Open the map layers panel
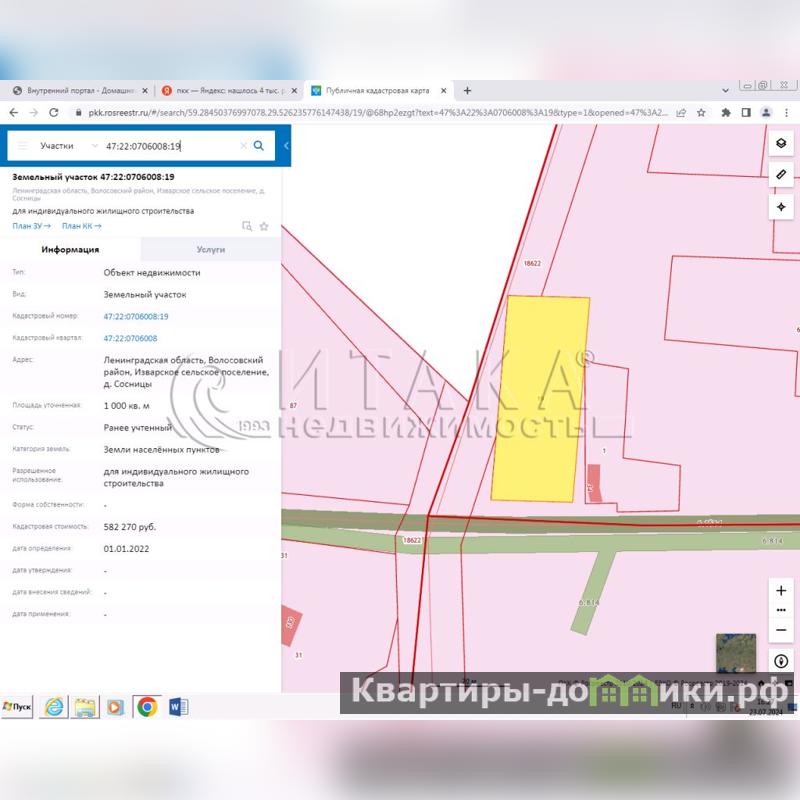 (x=781, y=143)
